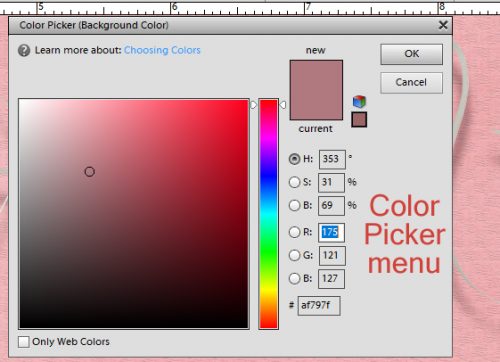Click the red value field 175
The width and height of the screenshot is (500, 362).
coord(331,232)
